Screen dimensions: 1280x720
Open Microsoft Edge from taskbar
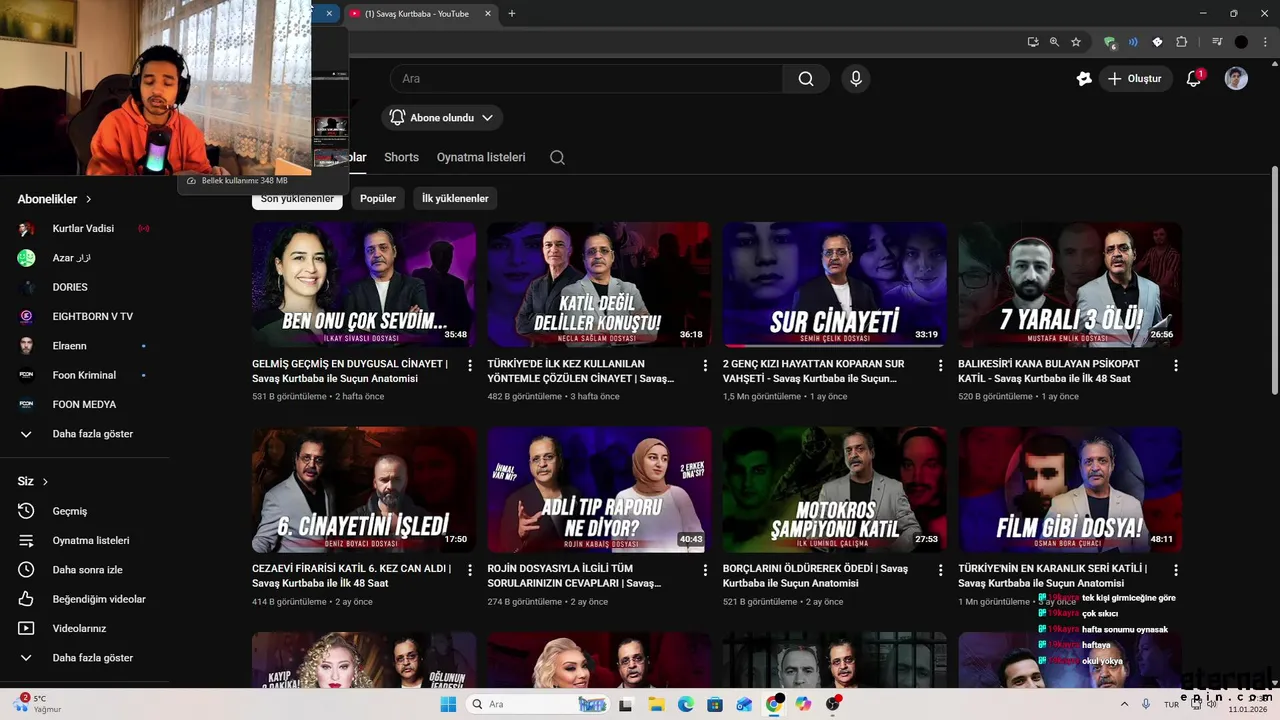[x=685, y=704]
